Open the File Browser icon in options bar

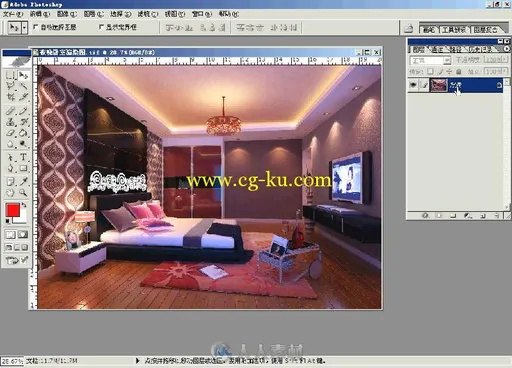409,29
